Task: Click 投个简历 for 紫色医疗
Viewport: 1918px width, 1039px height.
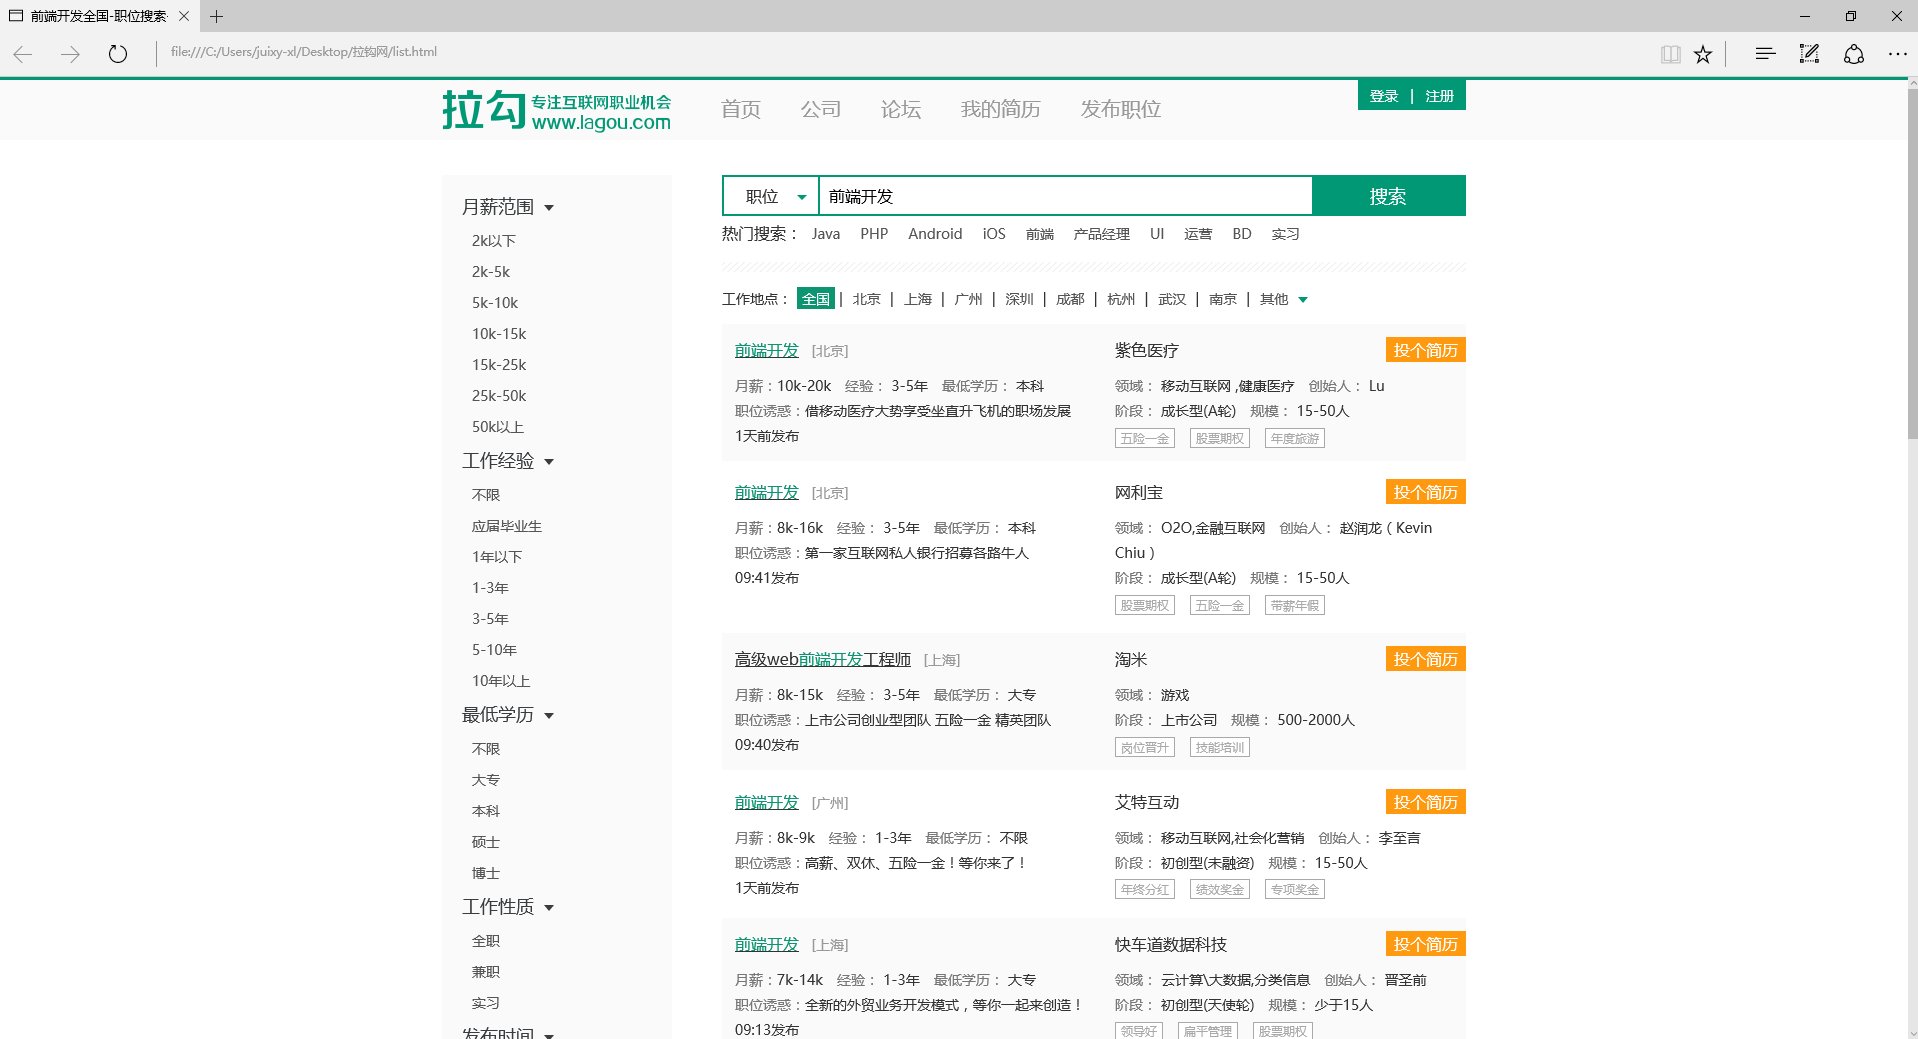Action: 1426,350
